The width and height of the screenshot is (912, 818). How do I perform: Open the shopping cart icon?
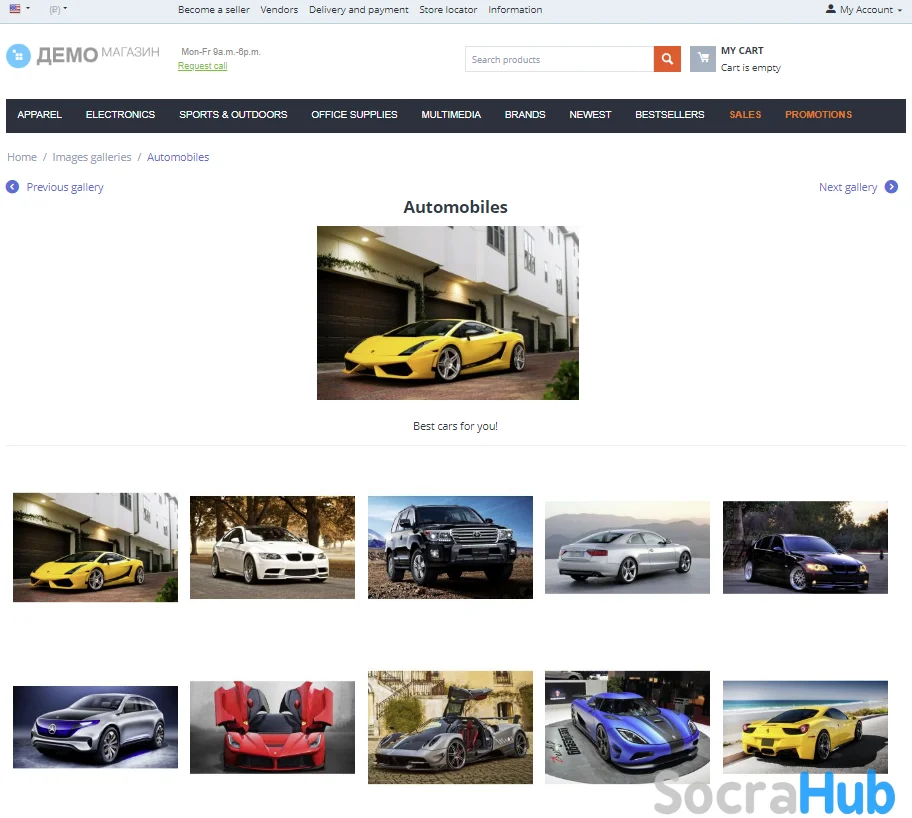[702, 59]
